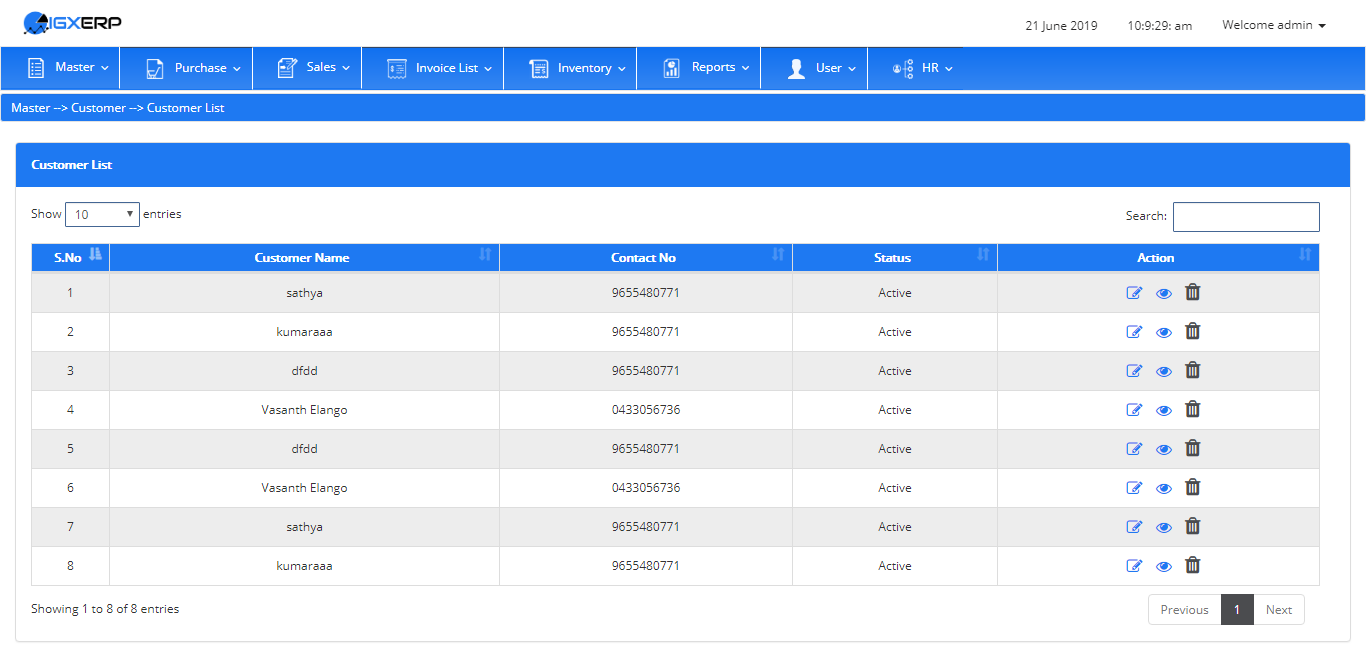Delete customer in row 2 with trash icon
Viewport: 1366px width, 662px height.
(1192, 331)
